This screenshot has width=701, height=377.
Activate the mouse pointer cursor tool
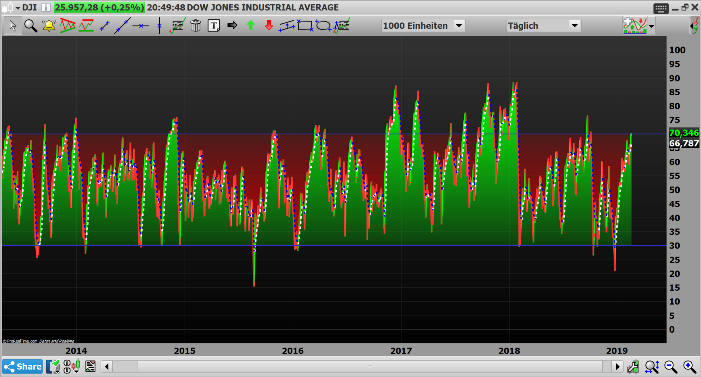coord(13,26)
